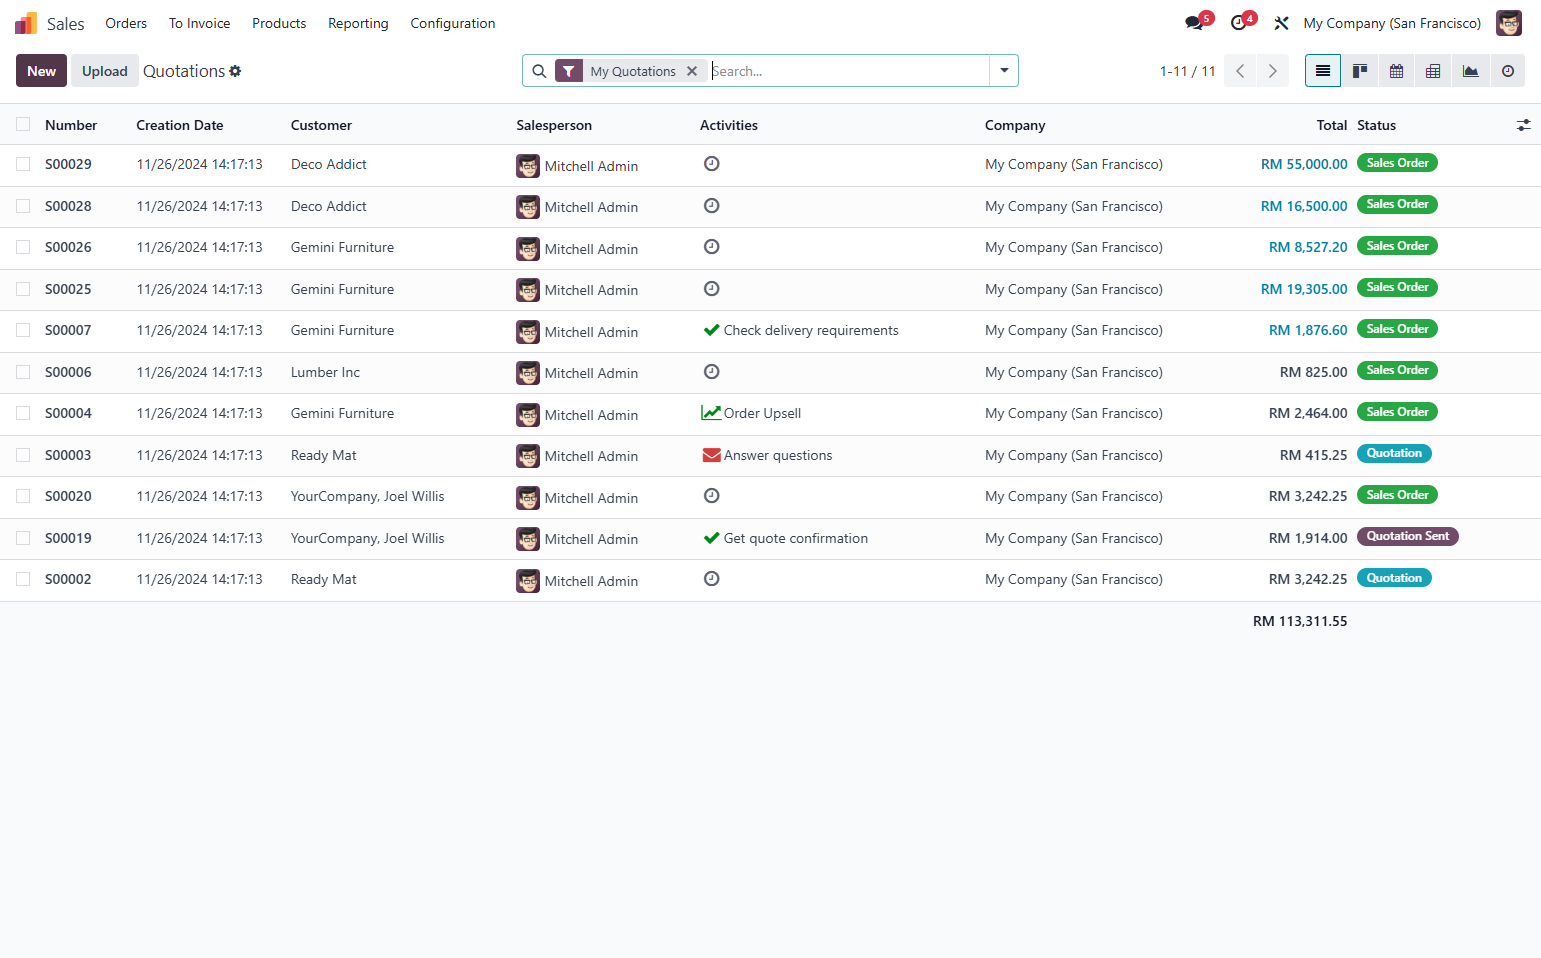Schedule an activity for order S00029
Image resolution: width=1541 pixels, height=958 pixels.
click(x=711, y=164)
